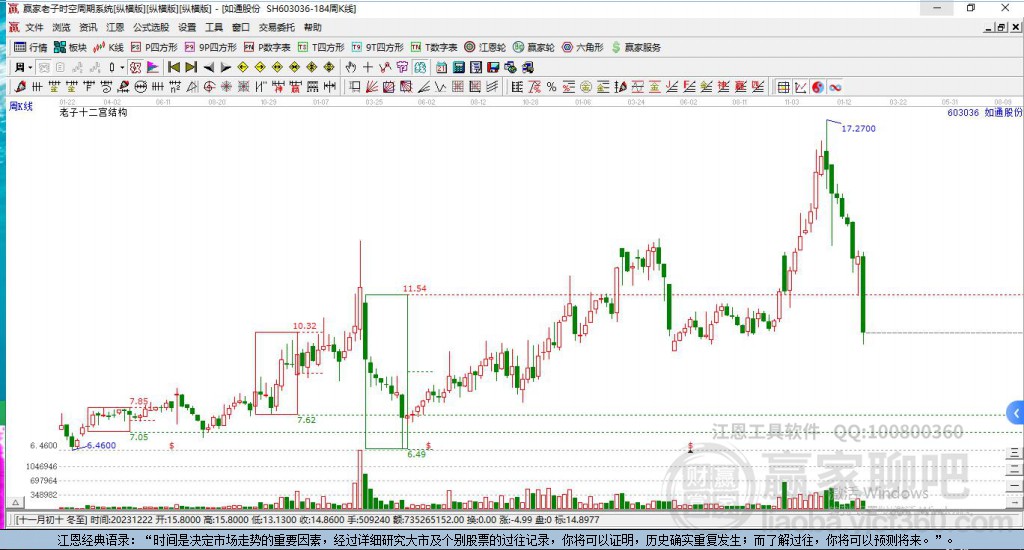Open the calculator icon
The height and width of the screenshot is (550, 1024).
(458, 67)
